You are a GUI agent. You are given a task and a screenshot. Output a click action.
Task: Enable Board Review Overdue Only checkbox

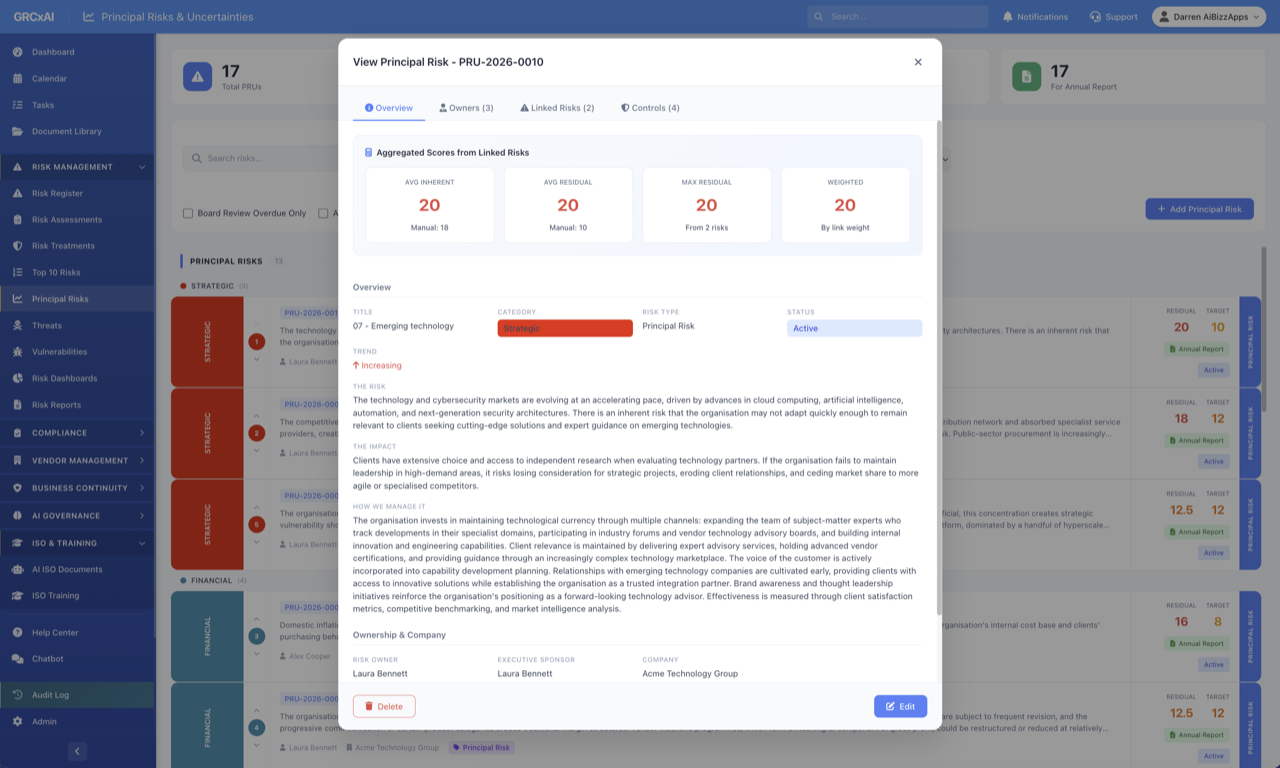pyautogui.click(x=188, y=213)
